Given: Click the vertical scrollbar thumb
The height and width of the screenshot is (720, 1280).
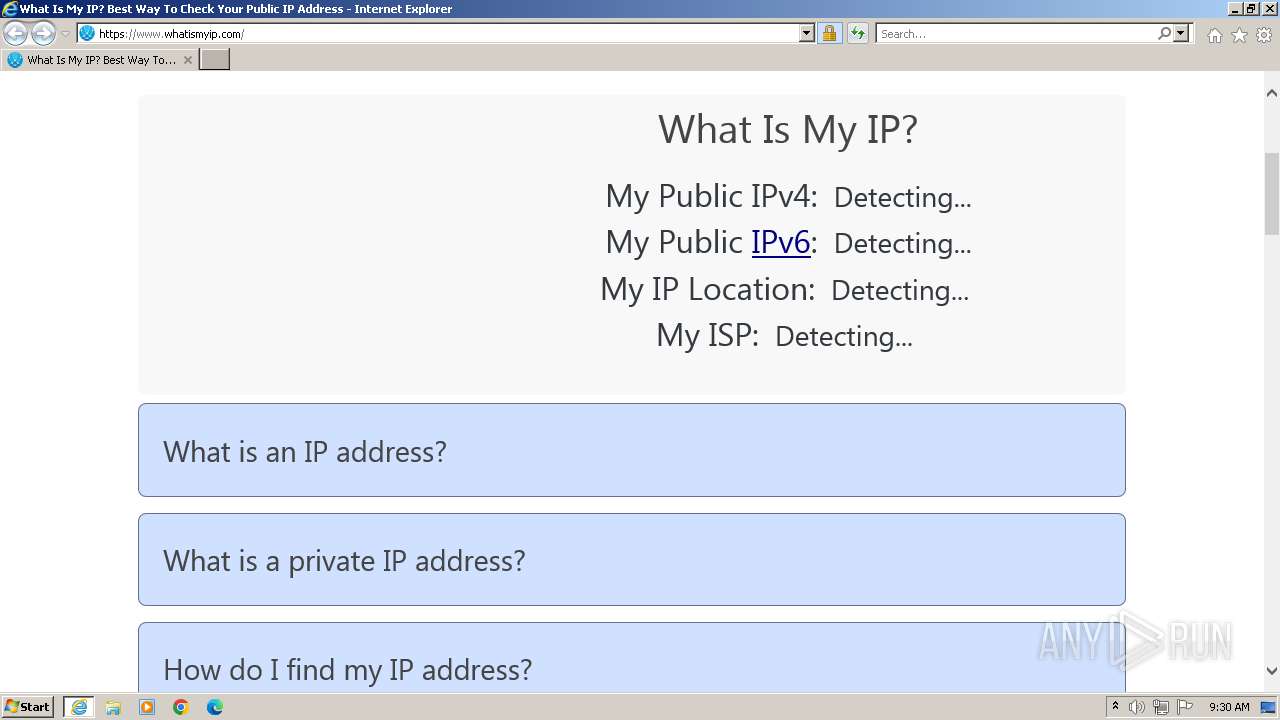Looking at the screenshot, I should click(x=1272, y=193).
